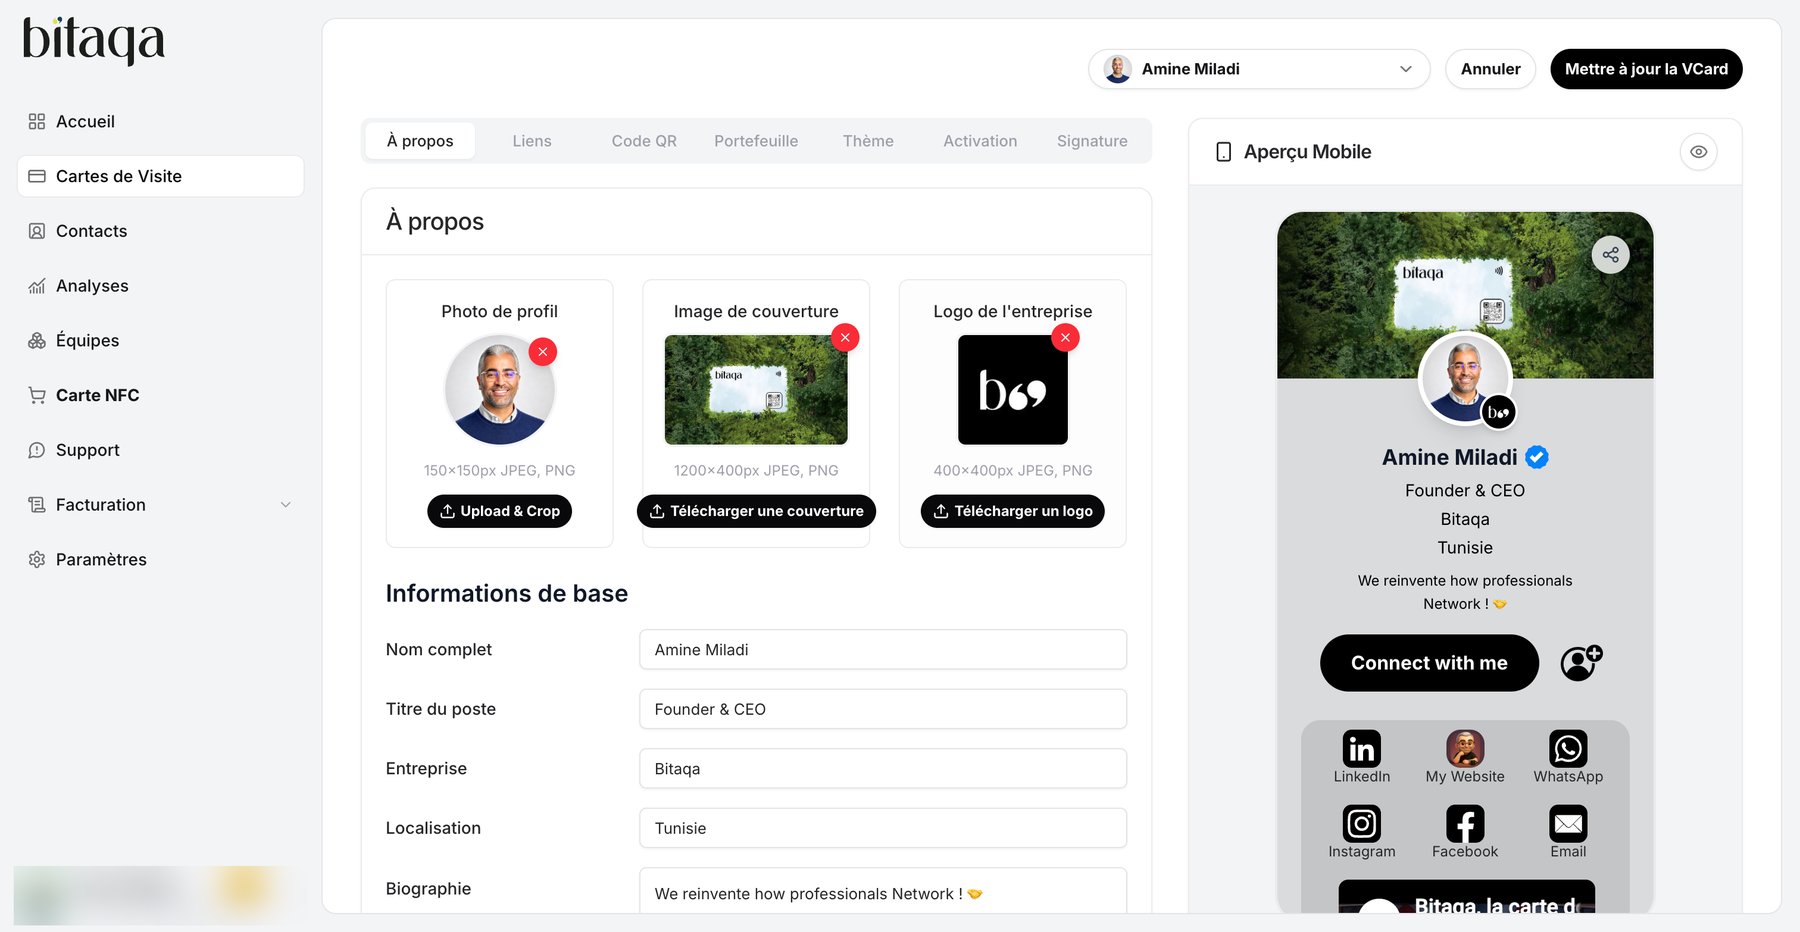Viewport: 1800px width, 932px height.
Task: Remove the company logo
Action: (1065, 338)
